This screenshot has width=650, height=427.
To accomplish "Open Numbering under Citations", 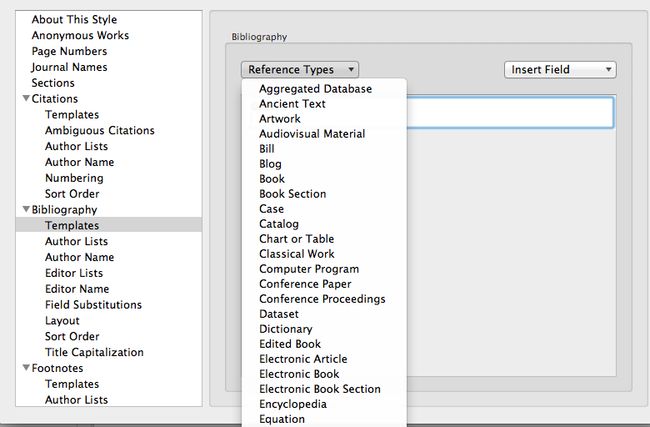I will coord(74,178).
